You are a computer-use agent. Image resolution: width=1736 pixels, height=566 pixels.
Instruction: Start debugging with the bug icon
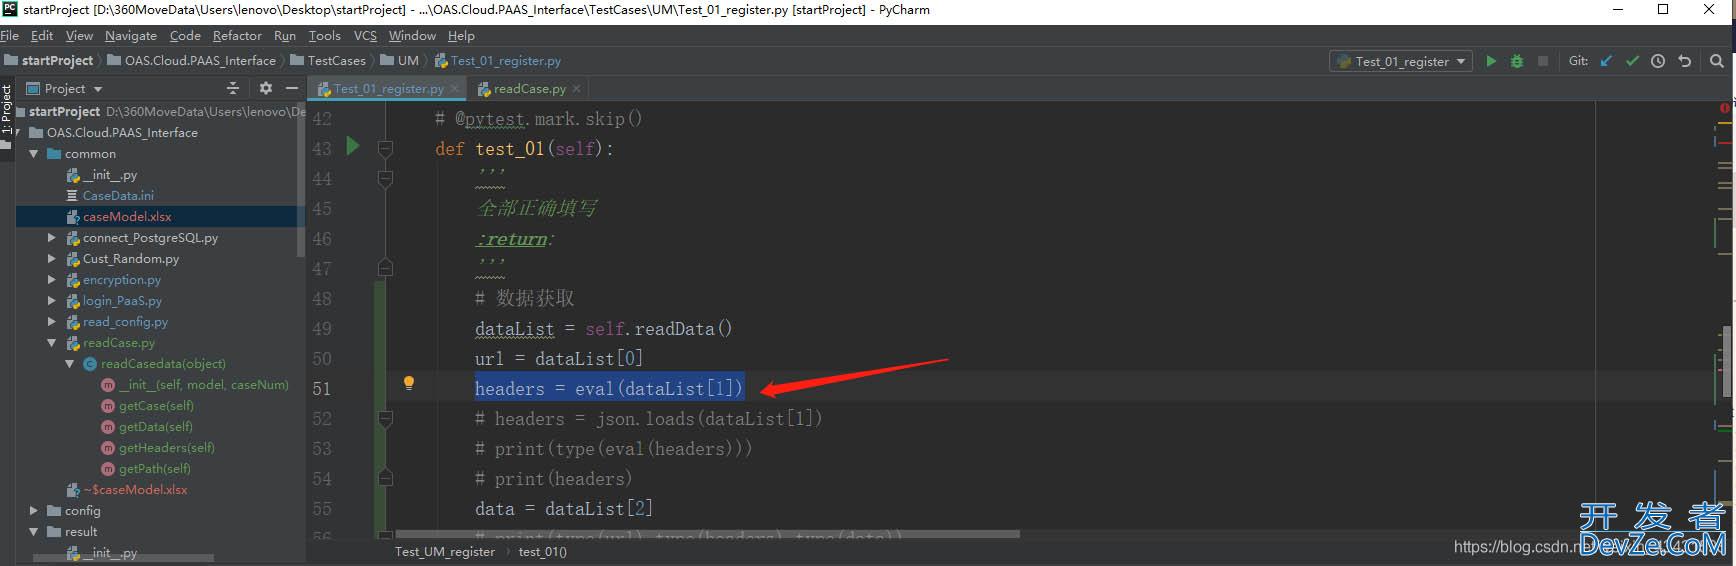[x=1517, y=61]
